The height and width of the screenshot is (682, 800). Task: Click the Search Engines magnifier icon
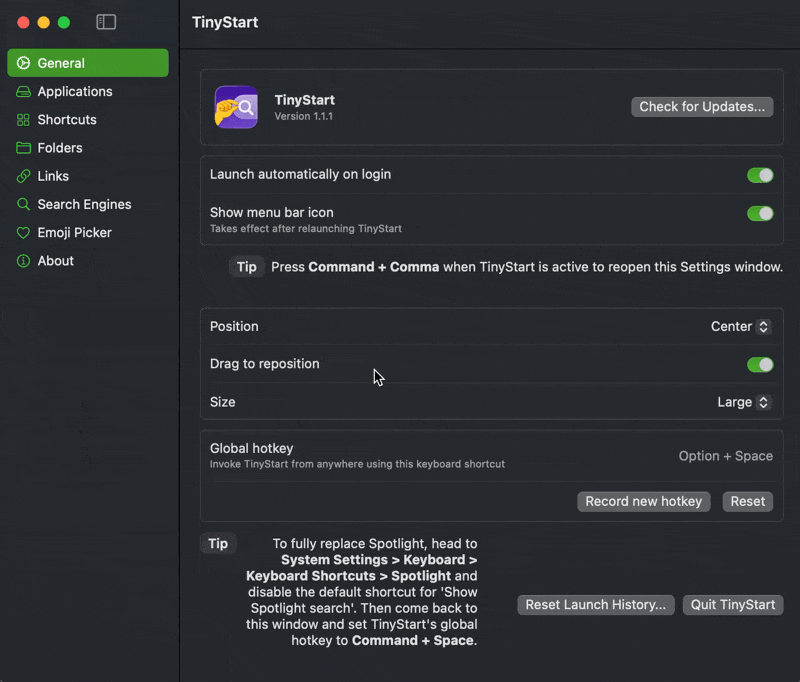click(23, 204)
